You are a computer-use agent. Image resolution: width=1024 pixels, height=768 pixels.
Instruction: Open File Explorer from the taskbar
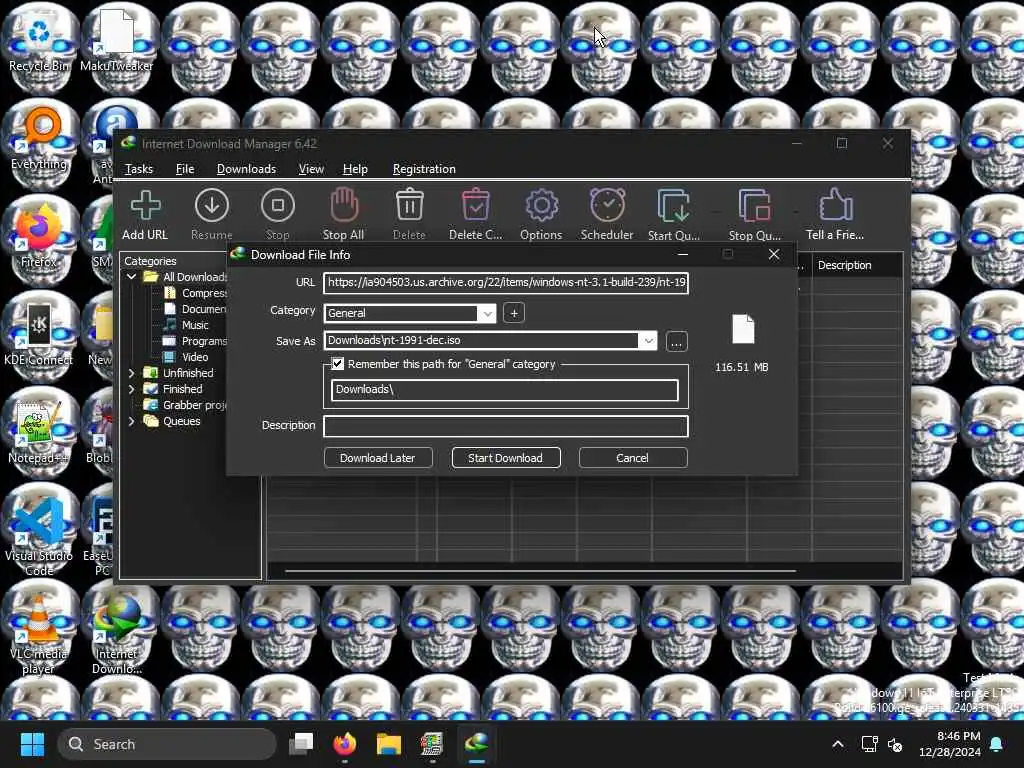pyautogui.click(x=389, y=744)
